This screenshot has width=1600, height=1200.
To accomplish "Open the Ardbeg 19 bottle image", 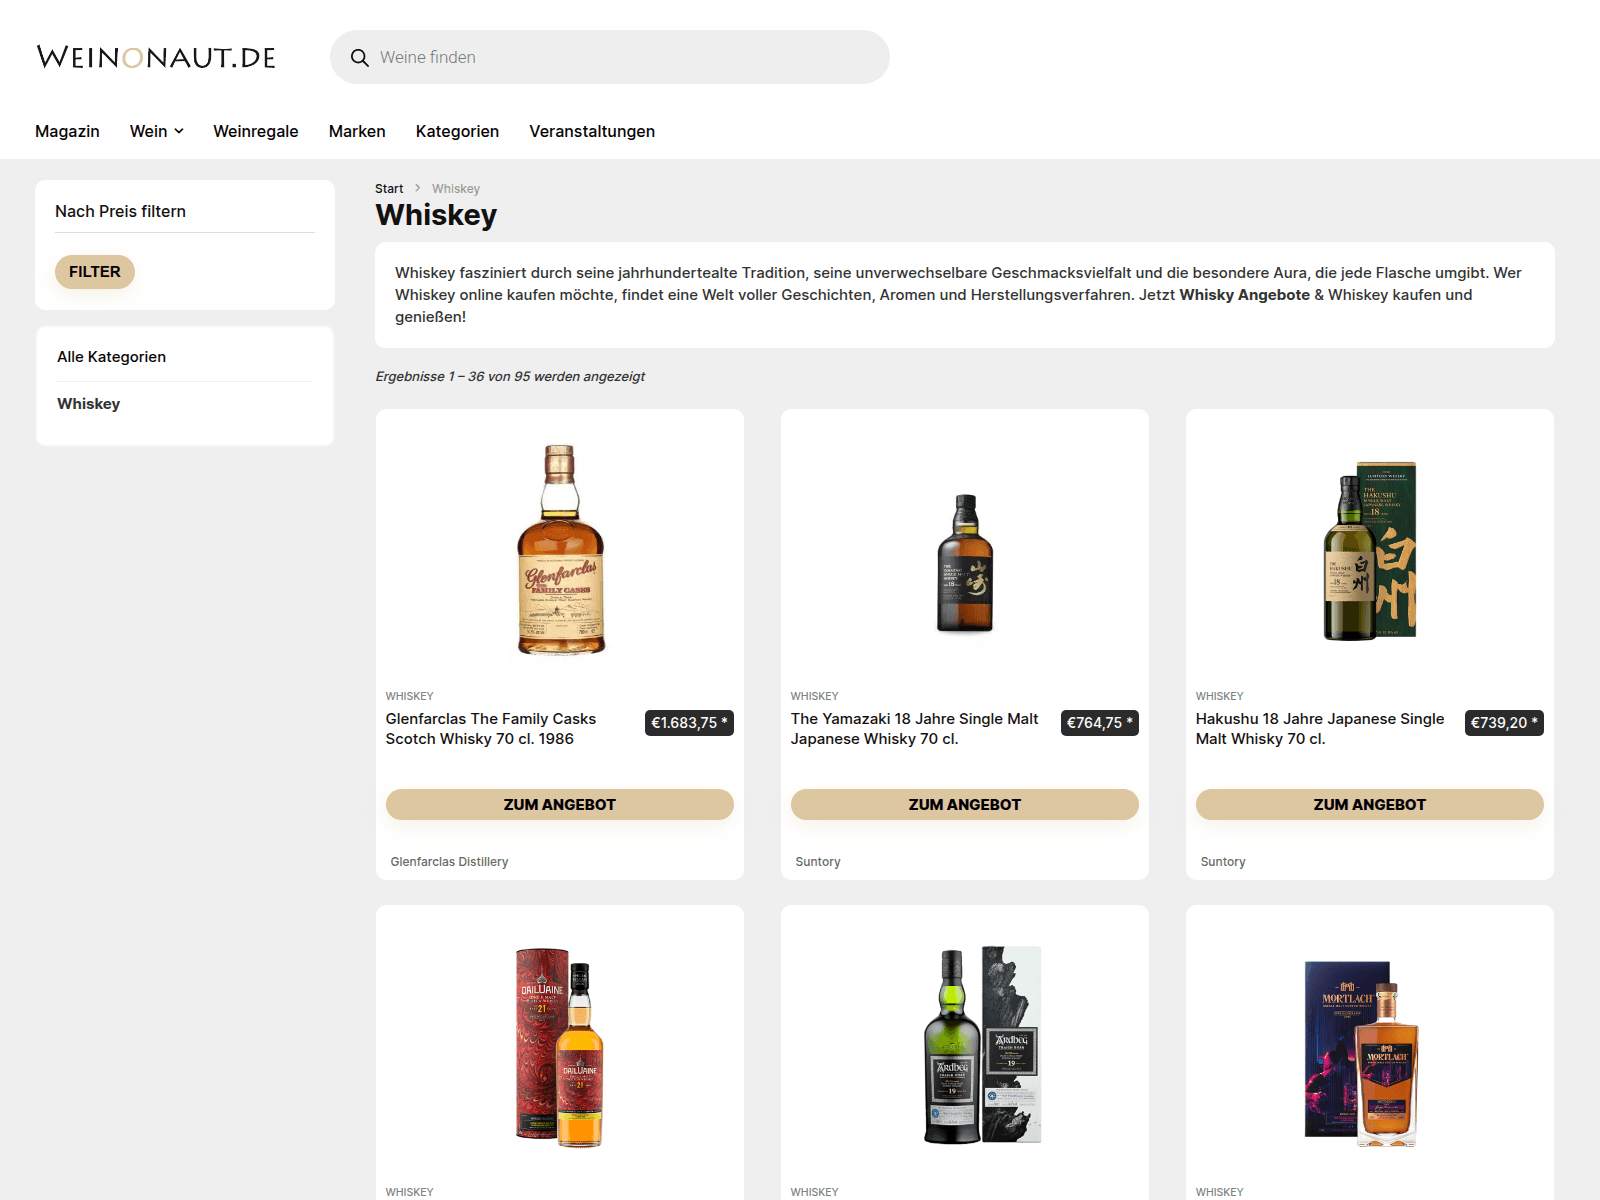I will coord(982,1045).
